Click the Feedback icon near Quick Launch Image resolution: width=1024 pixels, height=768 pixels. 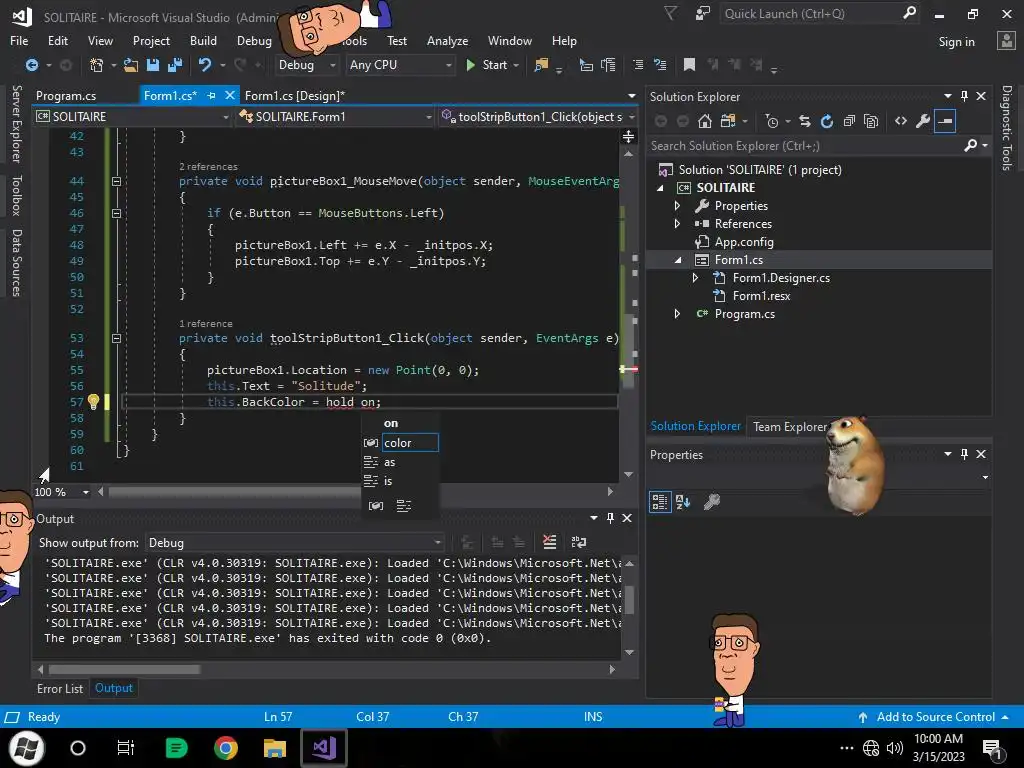click(x=703, y=14)
